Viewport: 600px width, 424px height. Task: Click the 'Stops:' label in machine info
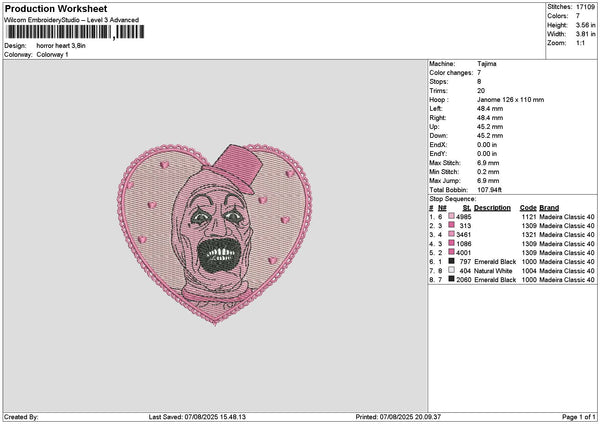click(x=438, y=82)
